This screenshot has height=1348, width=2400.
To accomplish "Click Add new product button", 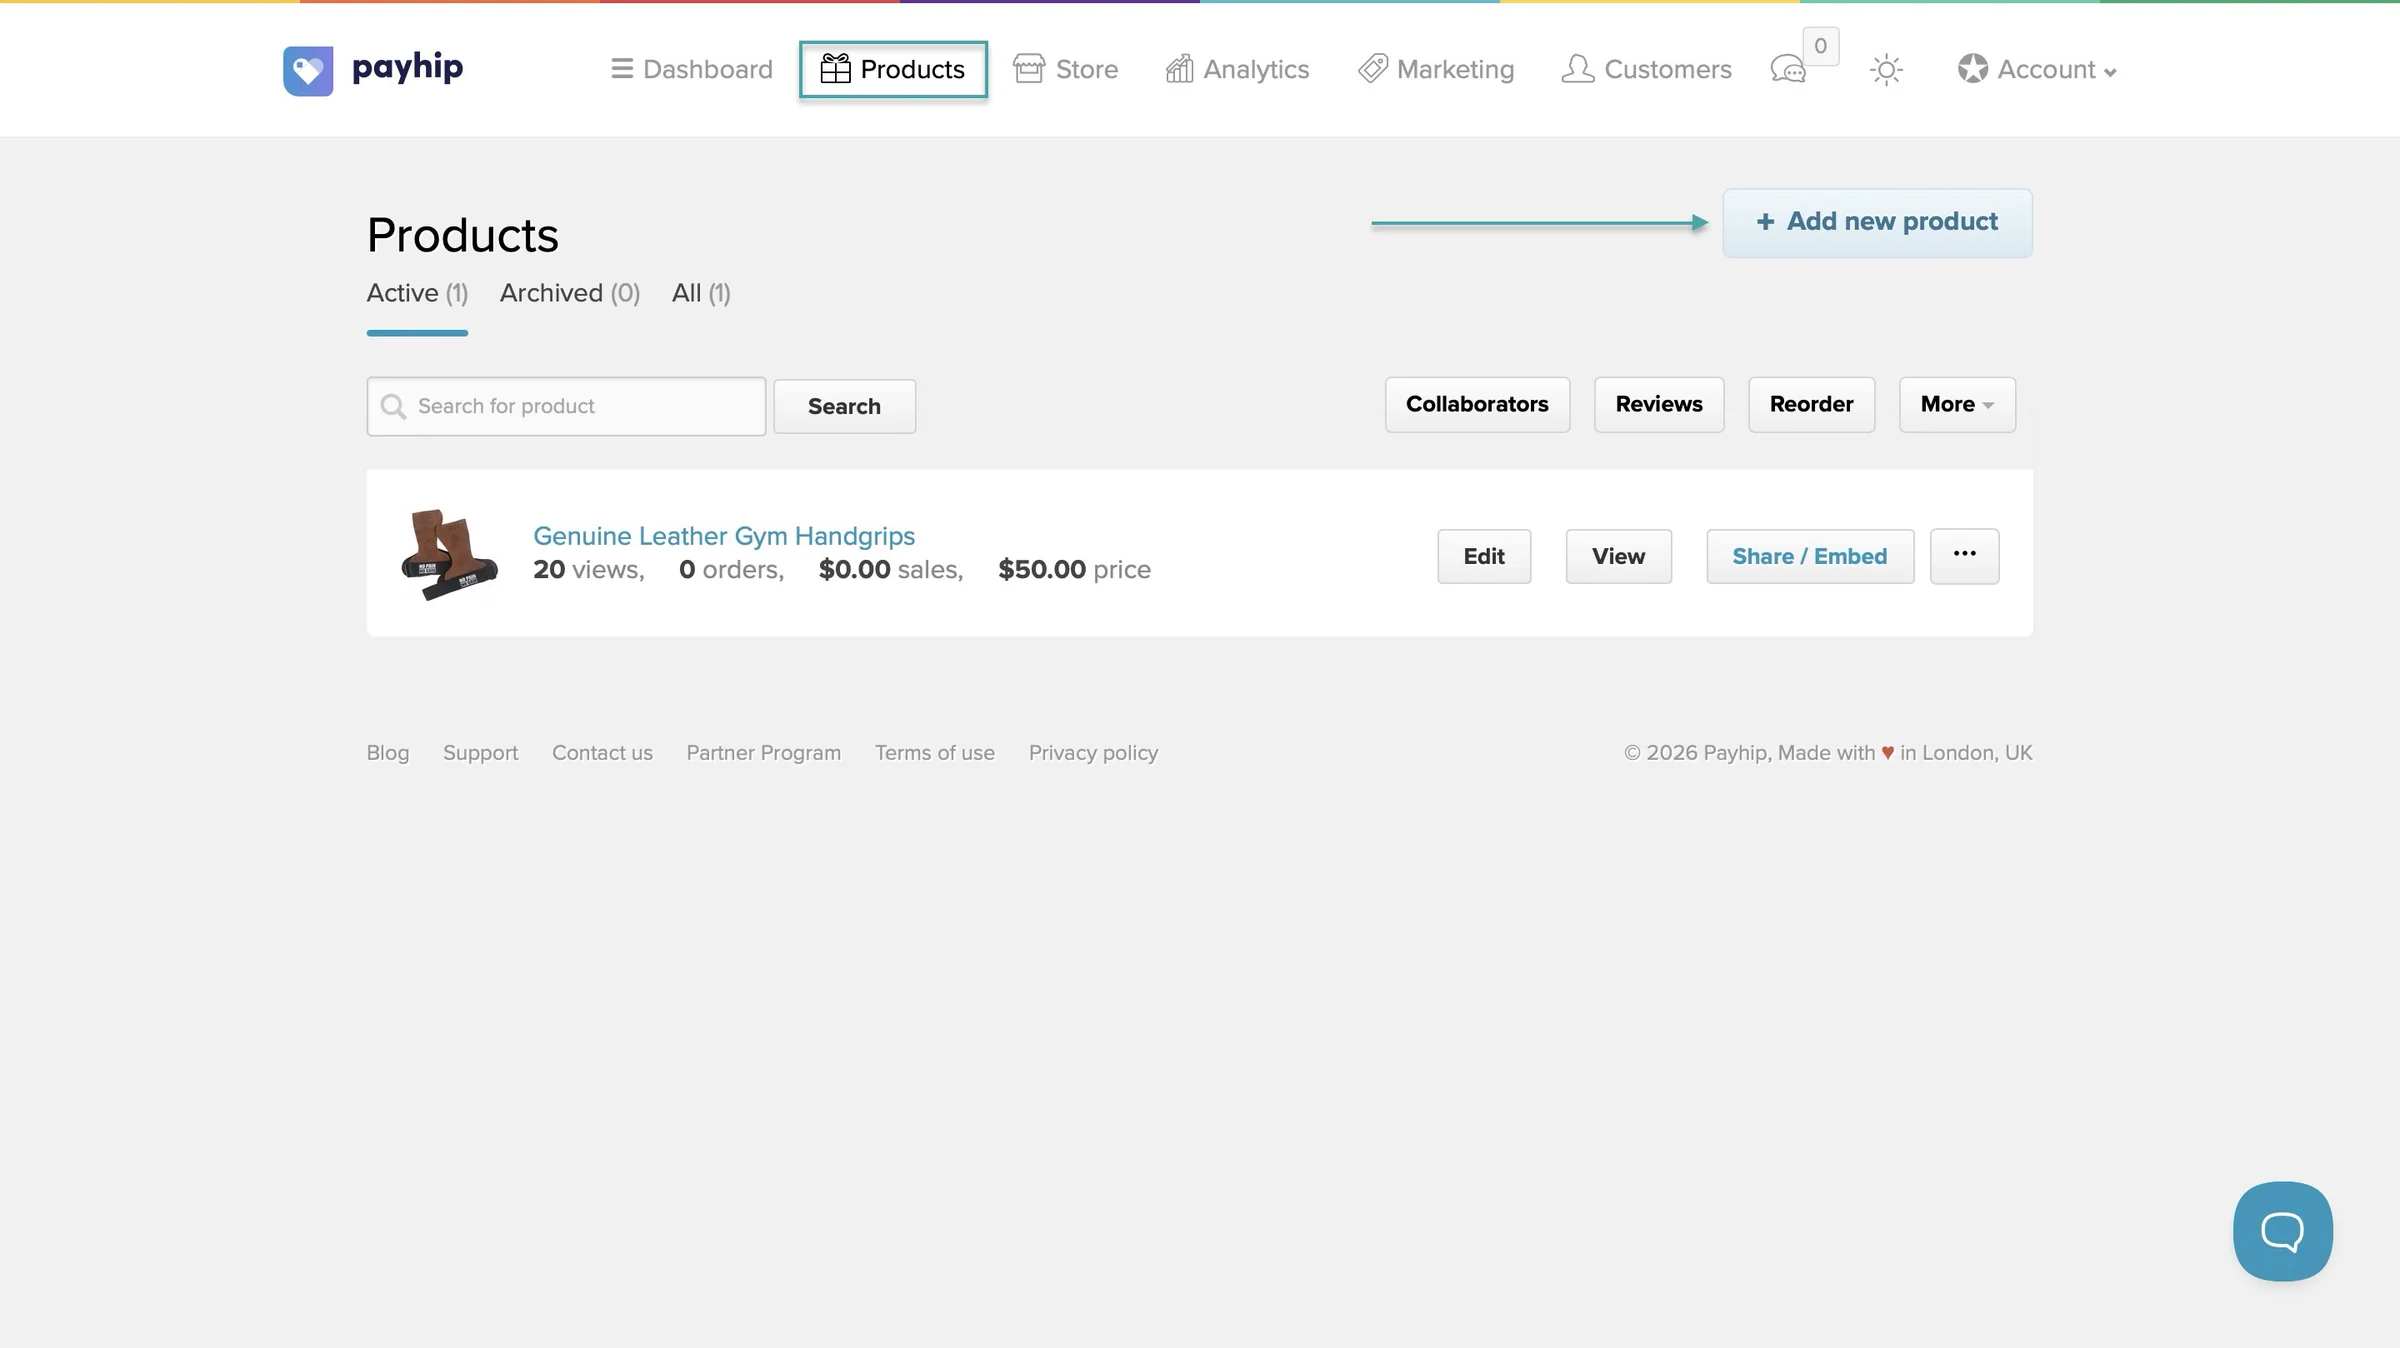I will [x=1877, y=222].
